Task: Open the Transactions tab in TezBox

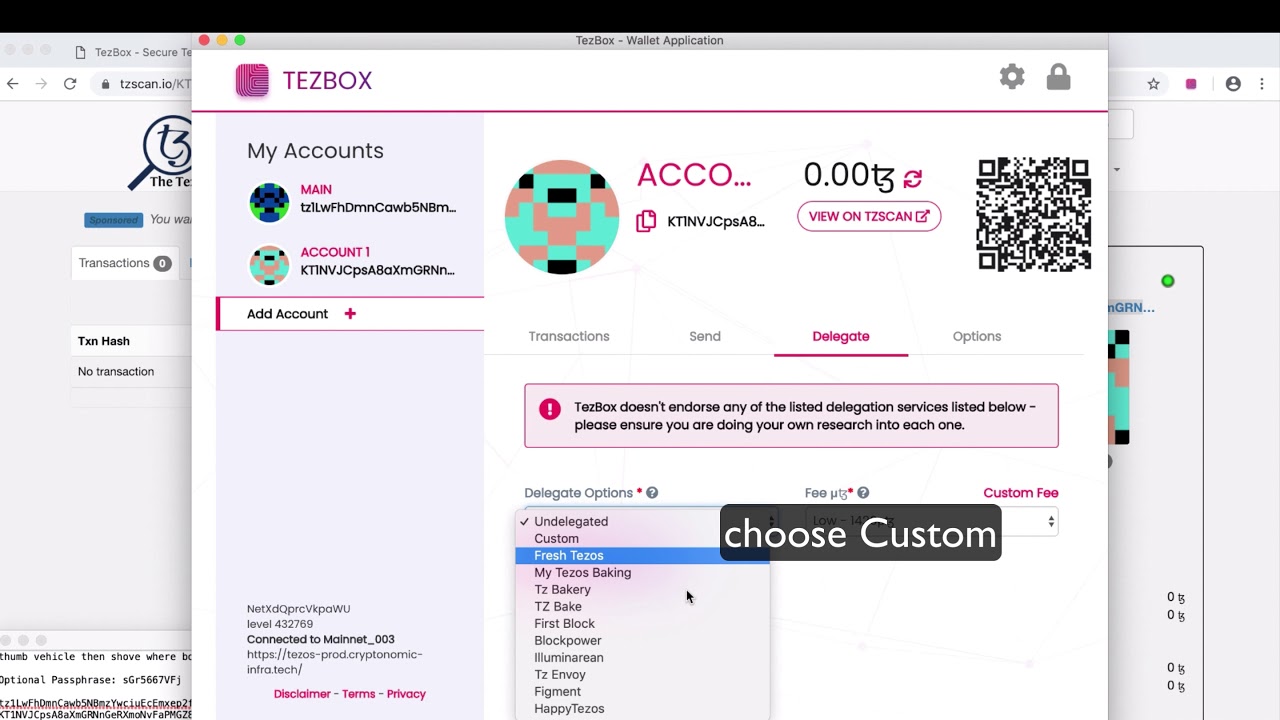Action: tap(569, 336)
